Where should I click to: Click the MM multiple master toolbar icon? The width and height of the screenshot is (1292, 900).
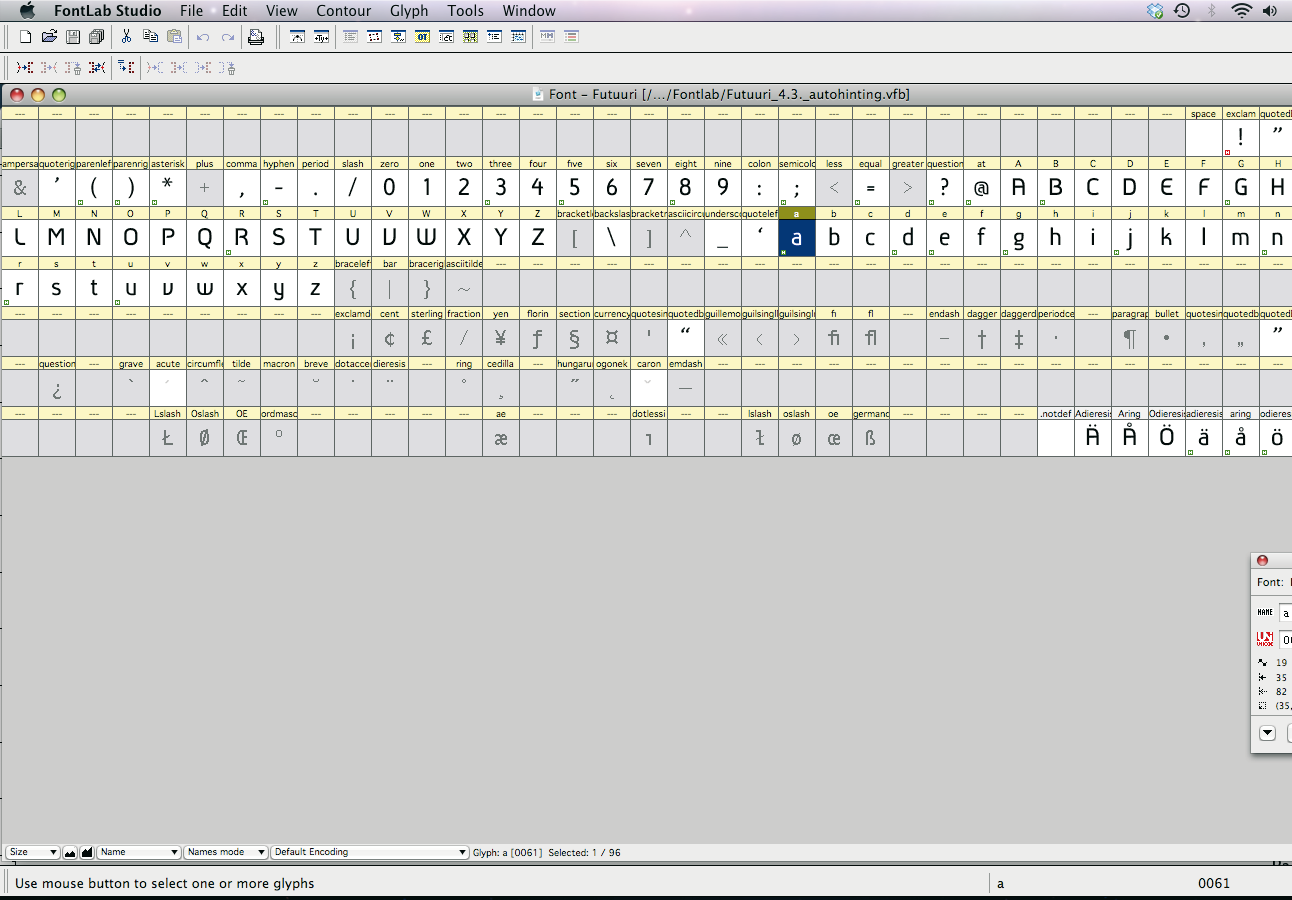547,37
